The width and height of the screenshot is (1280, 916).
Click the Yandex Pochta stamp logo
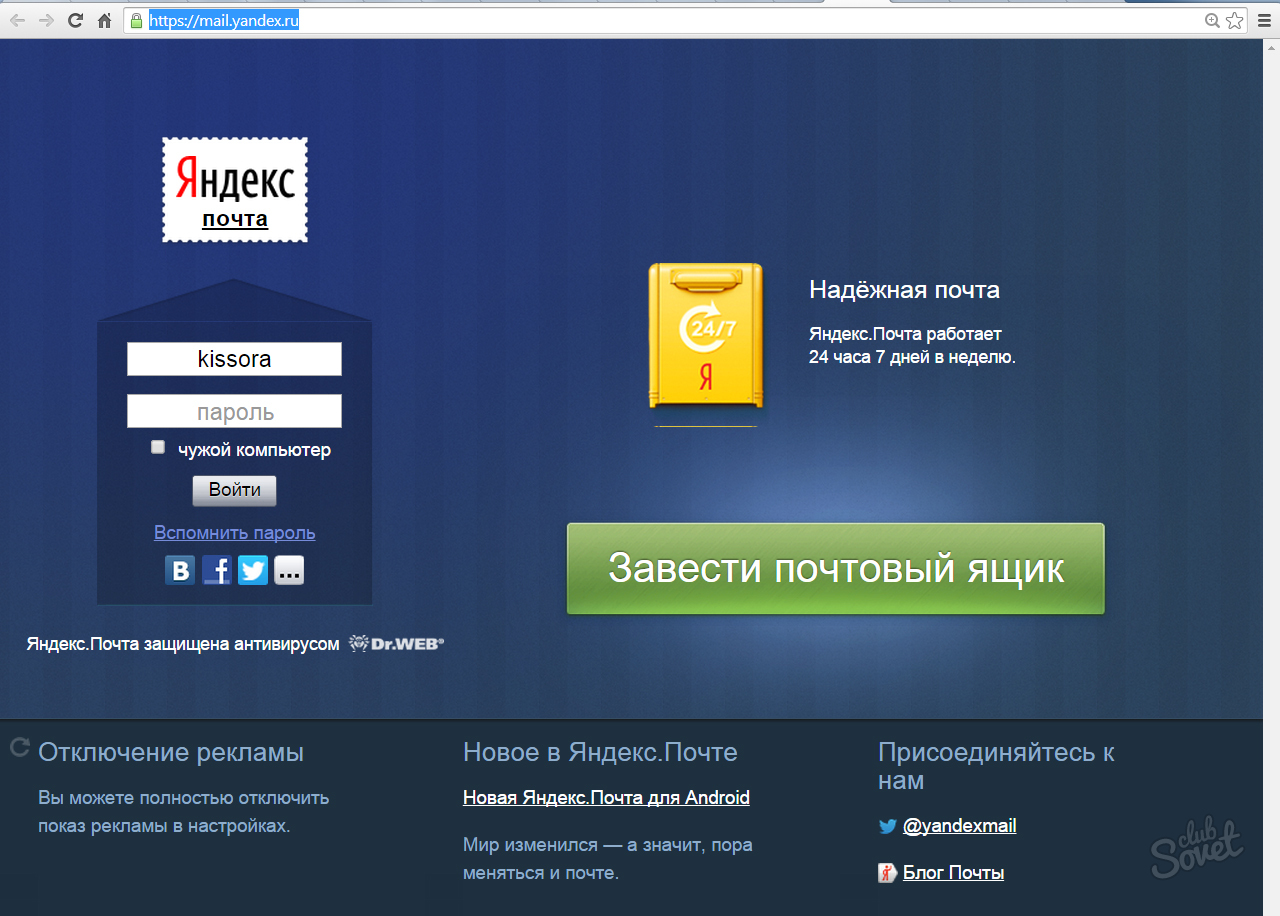coord(235,190)
